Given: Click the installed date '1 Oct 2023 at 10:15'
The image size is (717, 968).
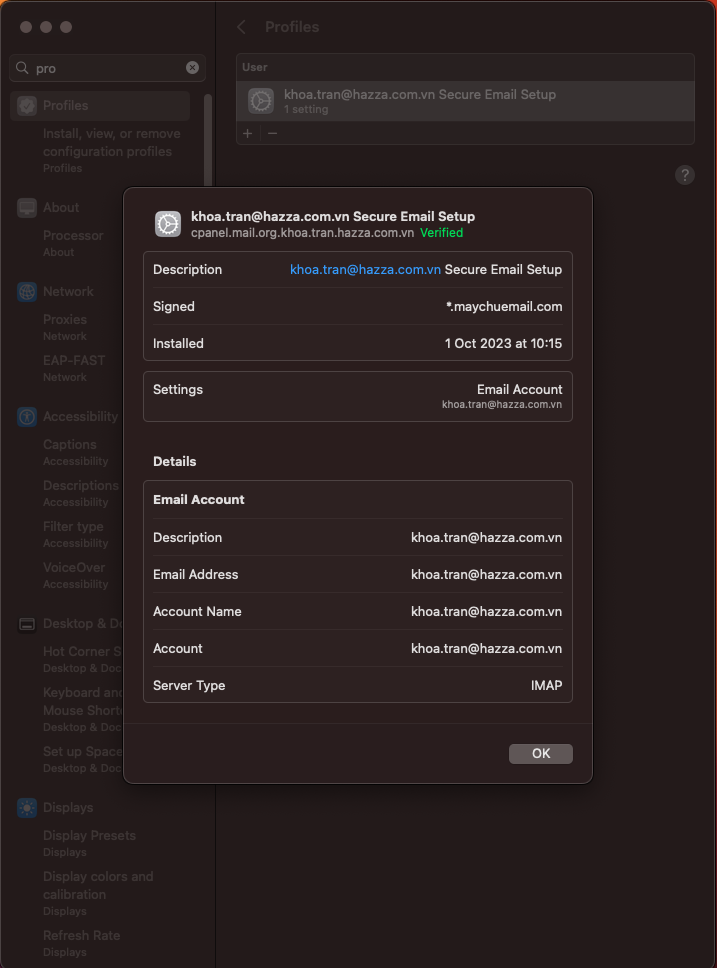Looking at the screenshot, I should coord(503,344).
